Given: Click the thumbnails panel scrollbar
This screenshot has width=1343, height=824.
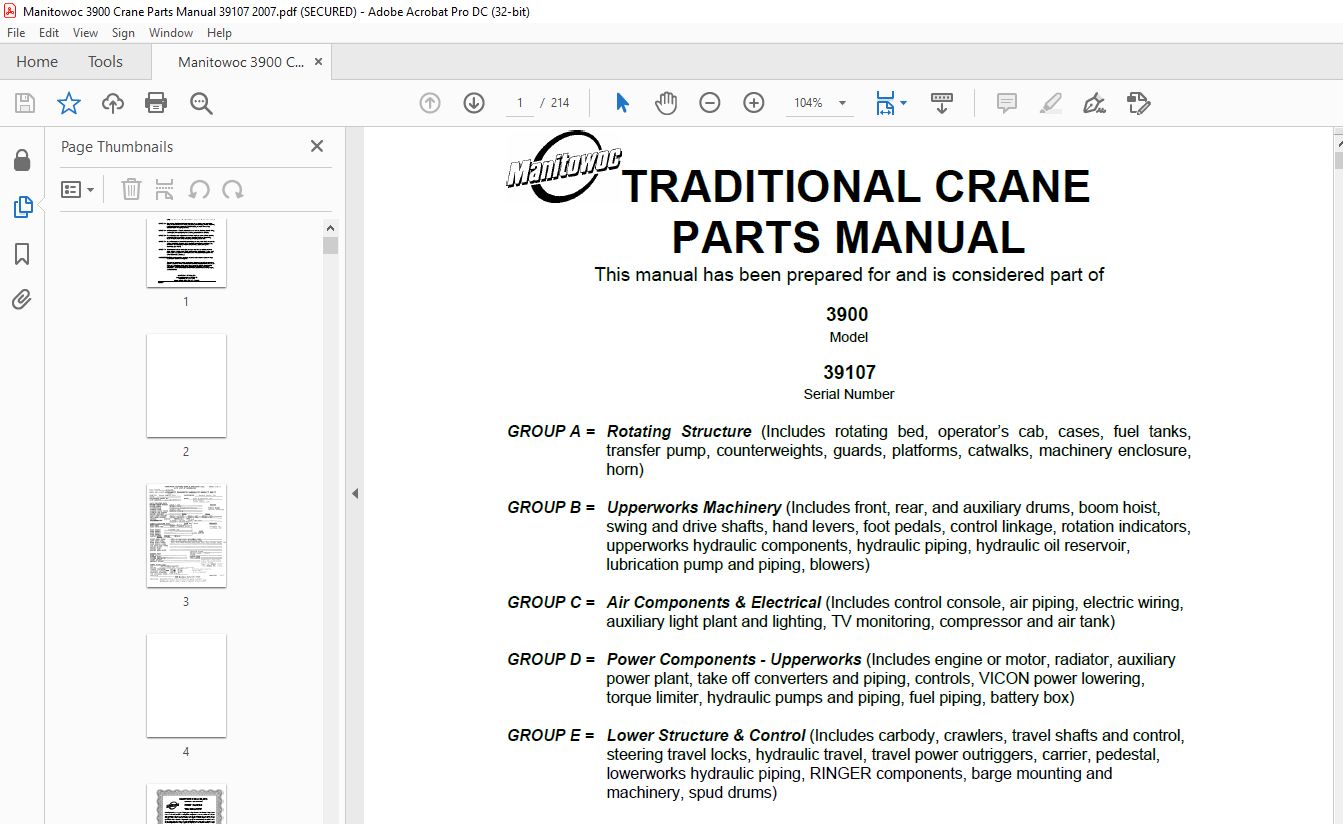Looking at the screenshot, I should click(x=331, y=246).
